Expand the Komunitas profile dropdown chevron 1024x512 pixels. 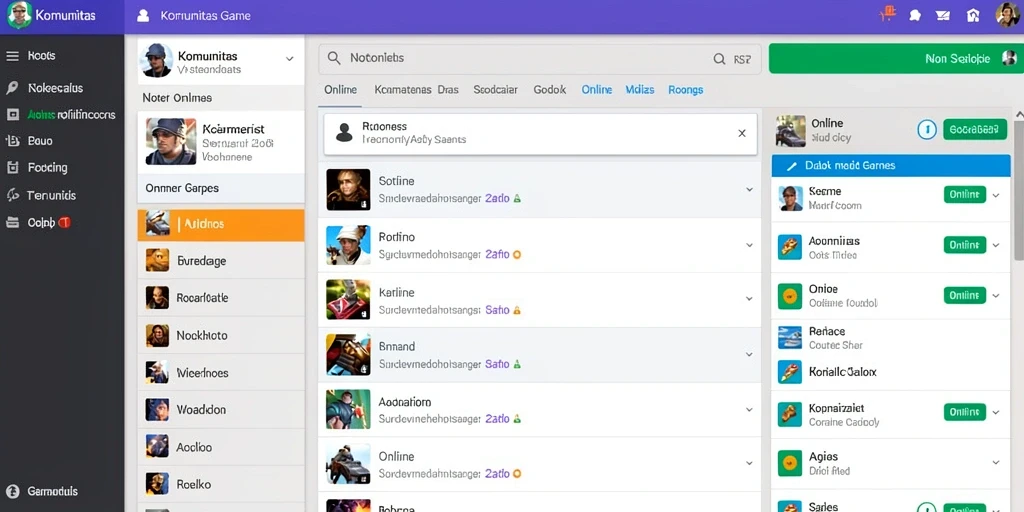coord(289,59)
